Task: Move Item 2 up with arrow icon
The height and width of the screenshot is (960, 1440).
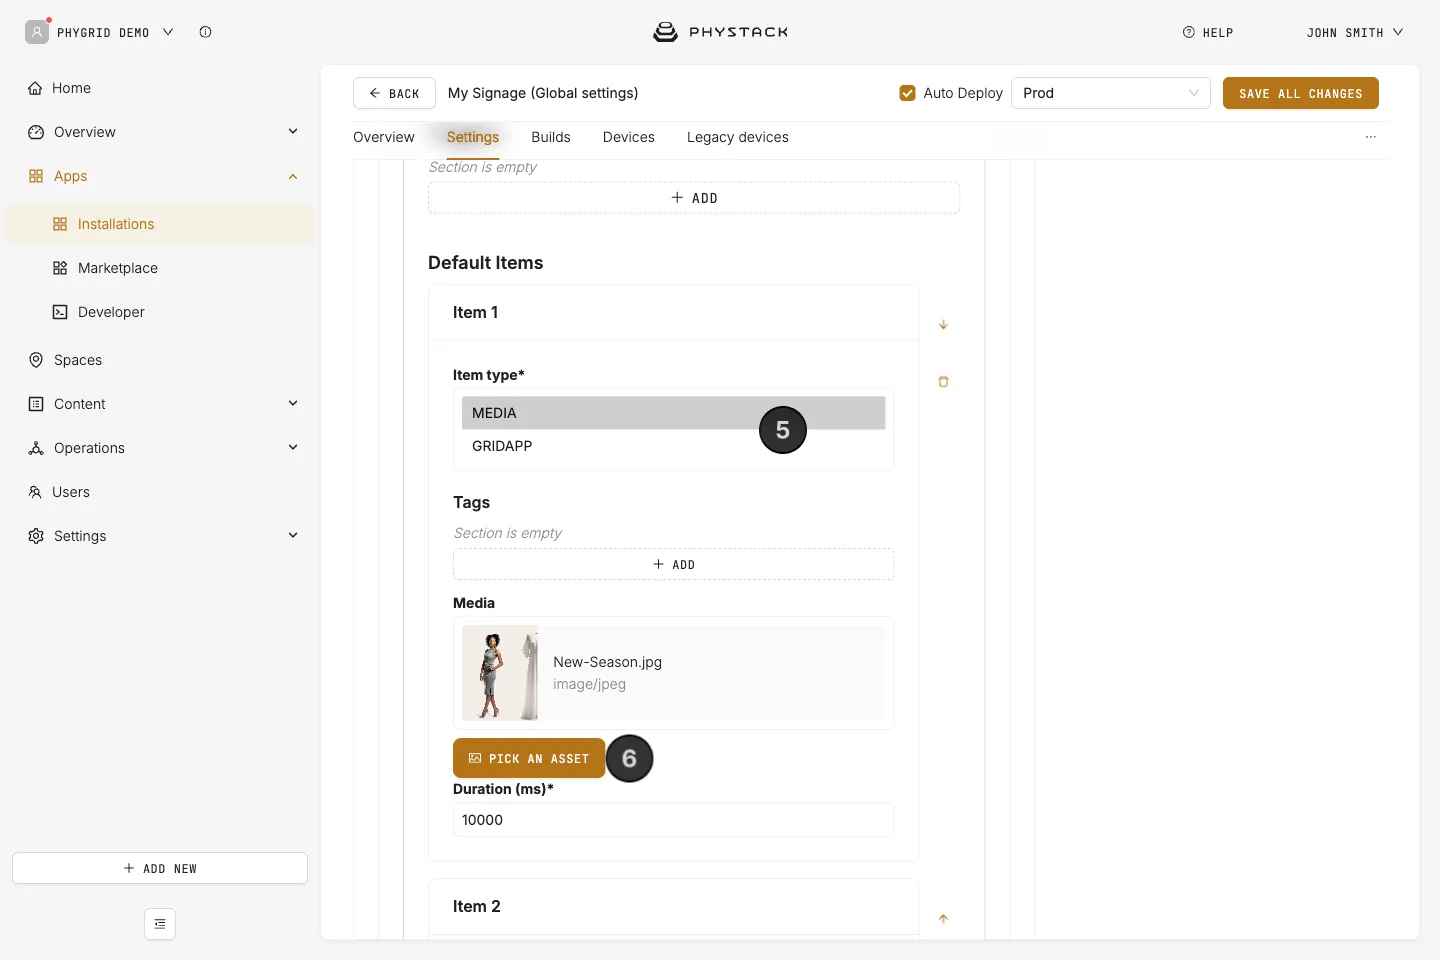Action: (x=943, y=918)
